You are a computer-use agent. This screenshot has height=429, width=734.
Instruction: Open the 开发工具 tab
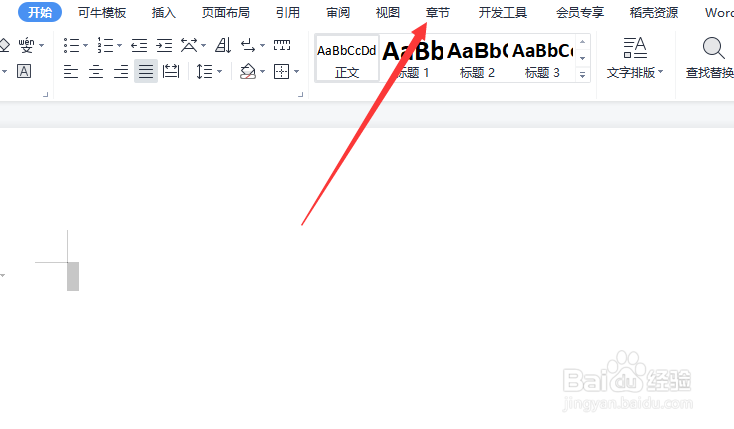(x=503, y=13)
